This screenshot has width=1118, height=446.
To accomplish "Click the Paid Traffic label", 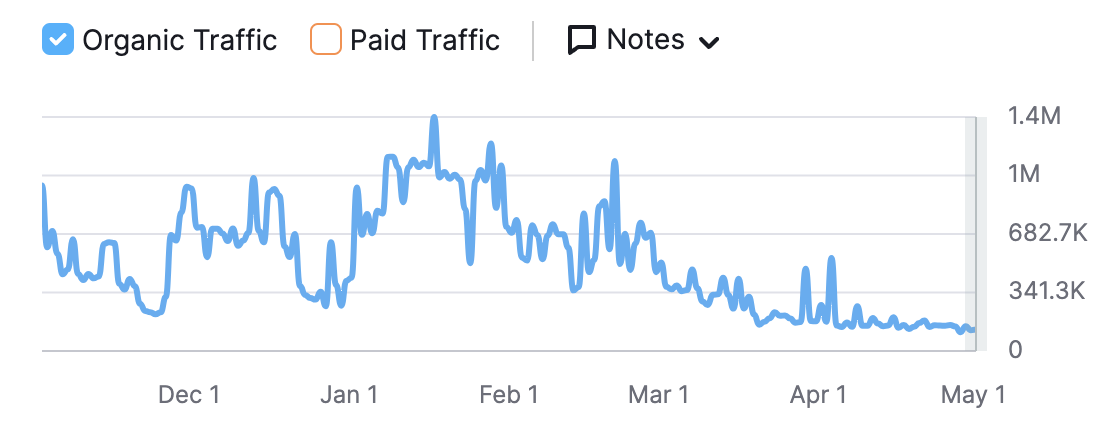I will (425, 40).
